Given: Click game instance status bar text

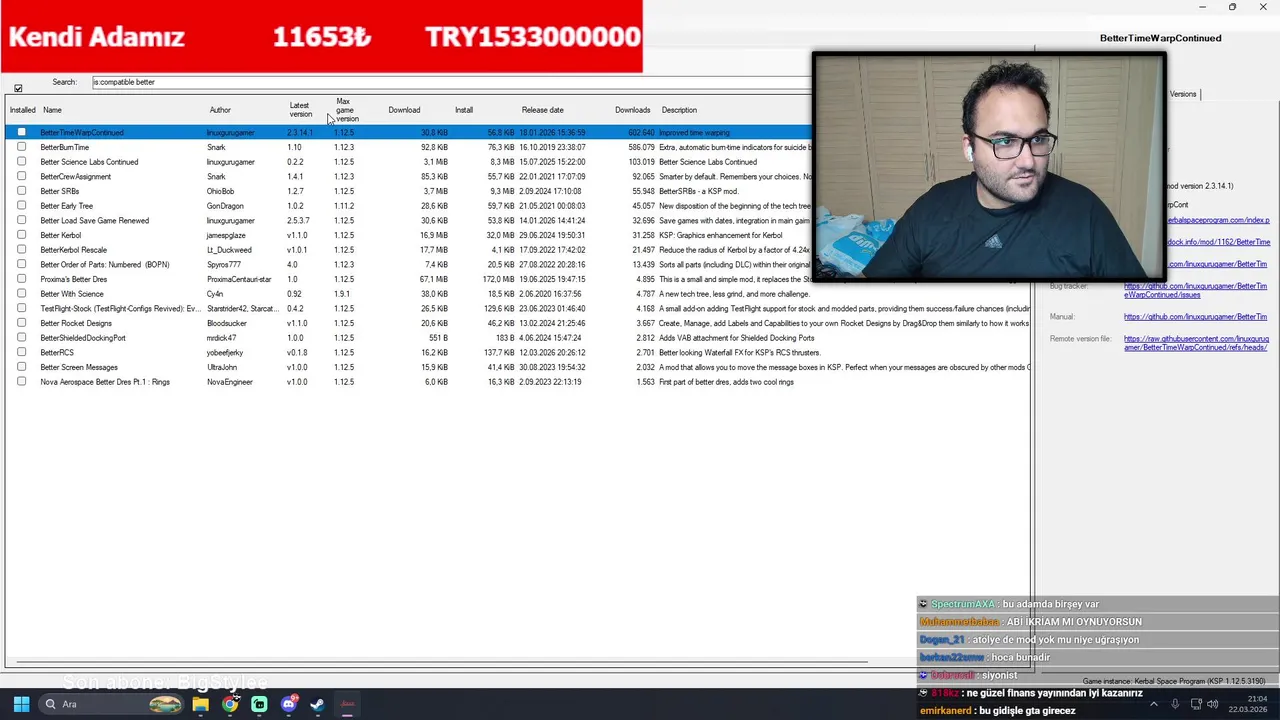Looking at the screenshot, I should [1174, 681].
